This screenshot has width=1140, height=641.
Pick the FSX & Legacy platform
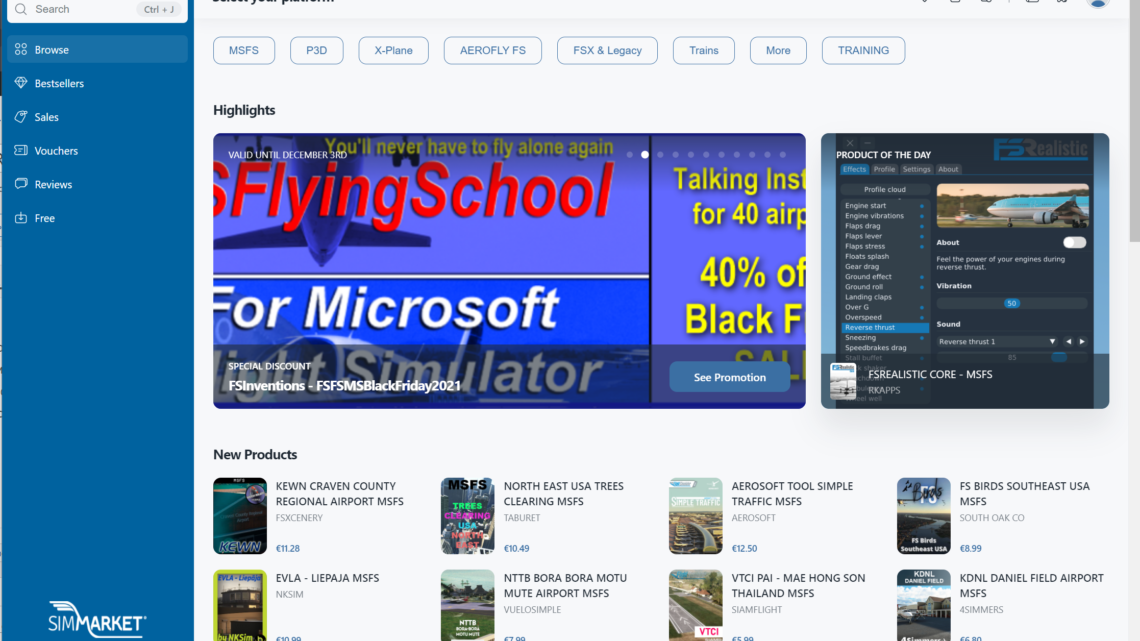click(607, 50)
